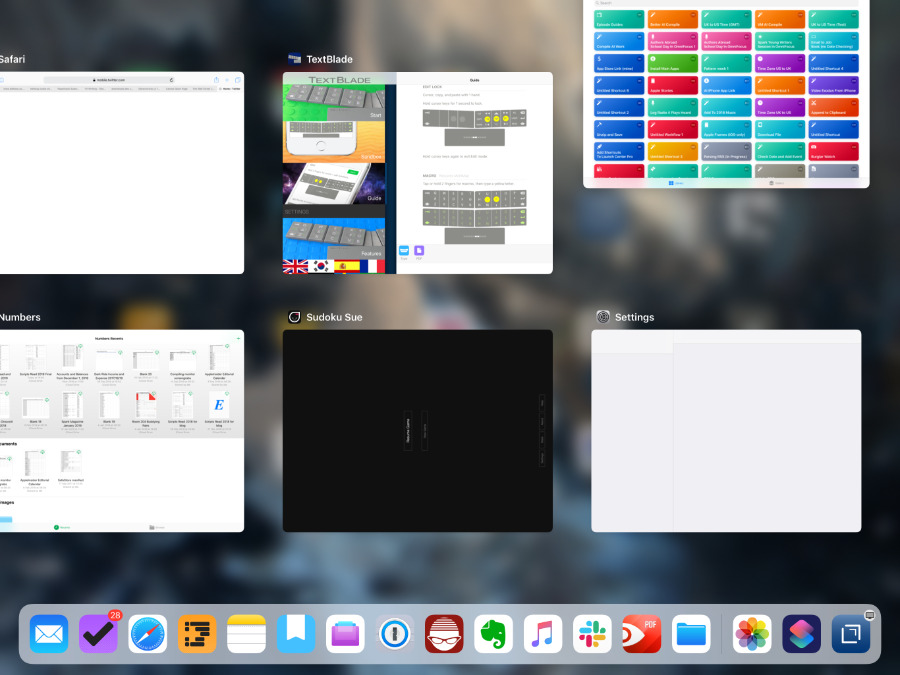
Task: Run the Install Main Apps shortcut
Action: pos(673,63)
